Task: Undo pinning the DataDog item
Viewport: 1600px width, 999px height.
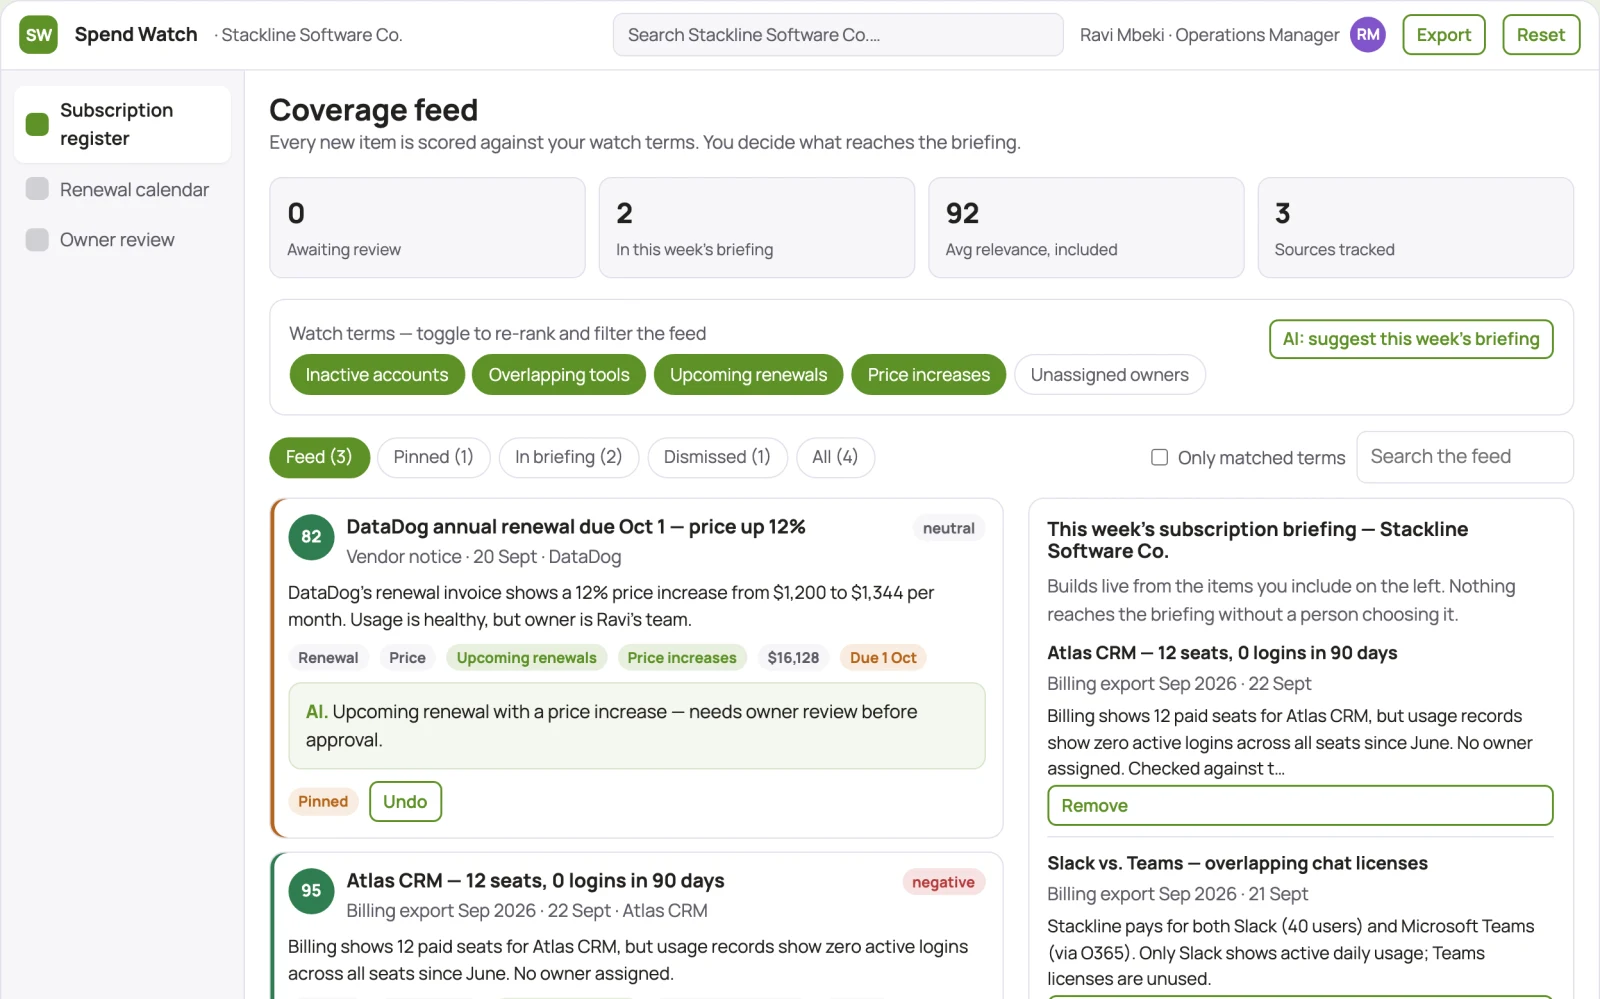Action: point(405,802)
